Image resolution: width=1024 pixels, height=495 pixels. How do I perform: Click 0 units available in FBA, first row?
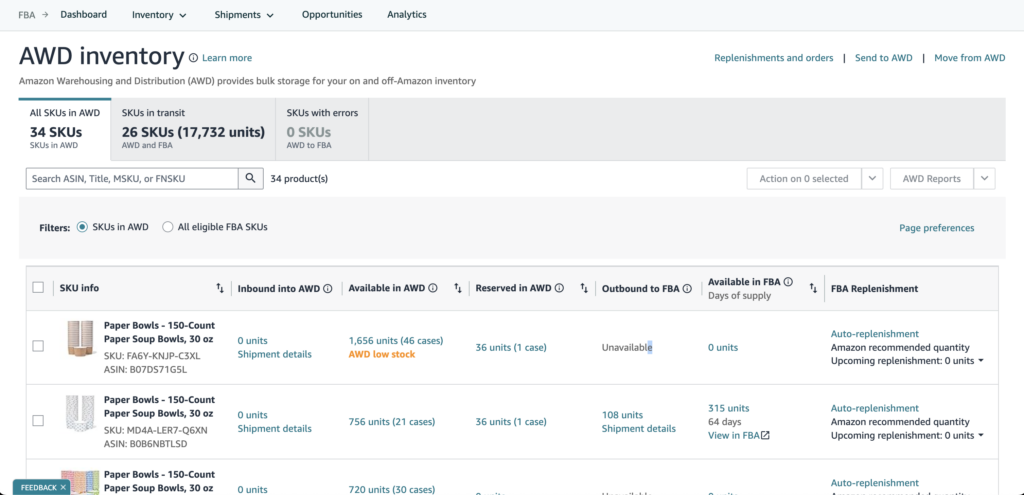[723, 347]
